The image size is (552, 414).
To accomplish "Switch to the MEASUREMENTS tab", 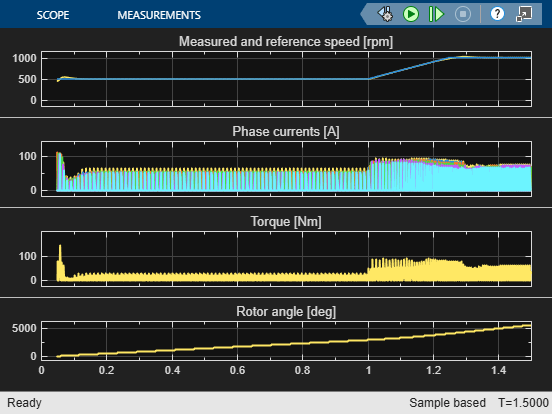I will (159, 15).
